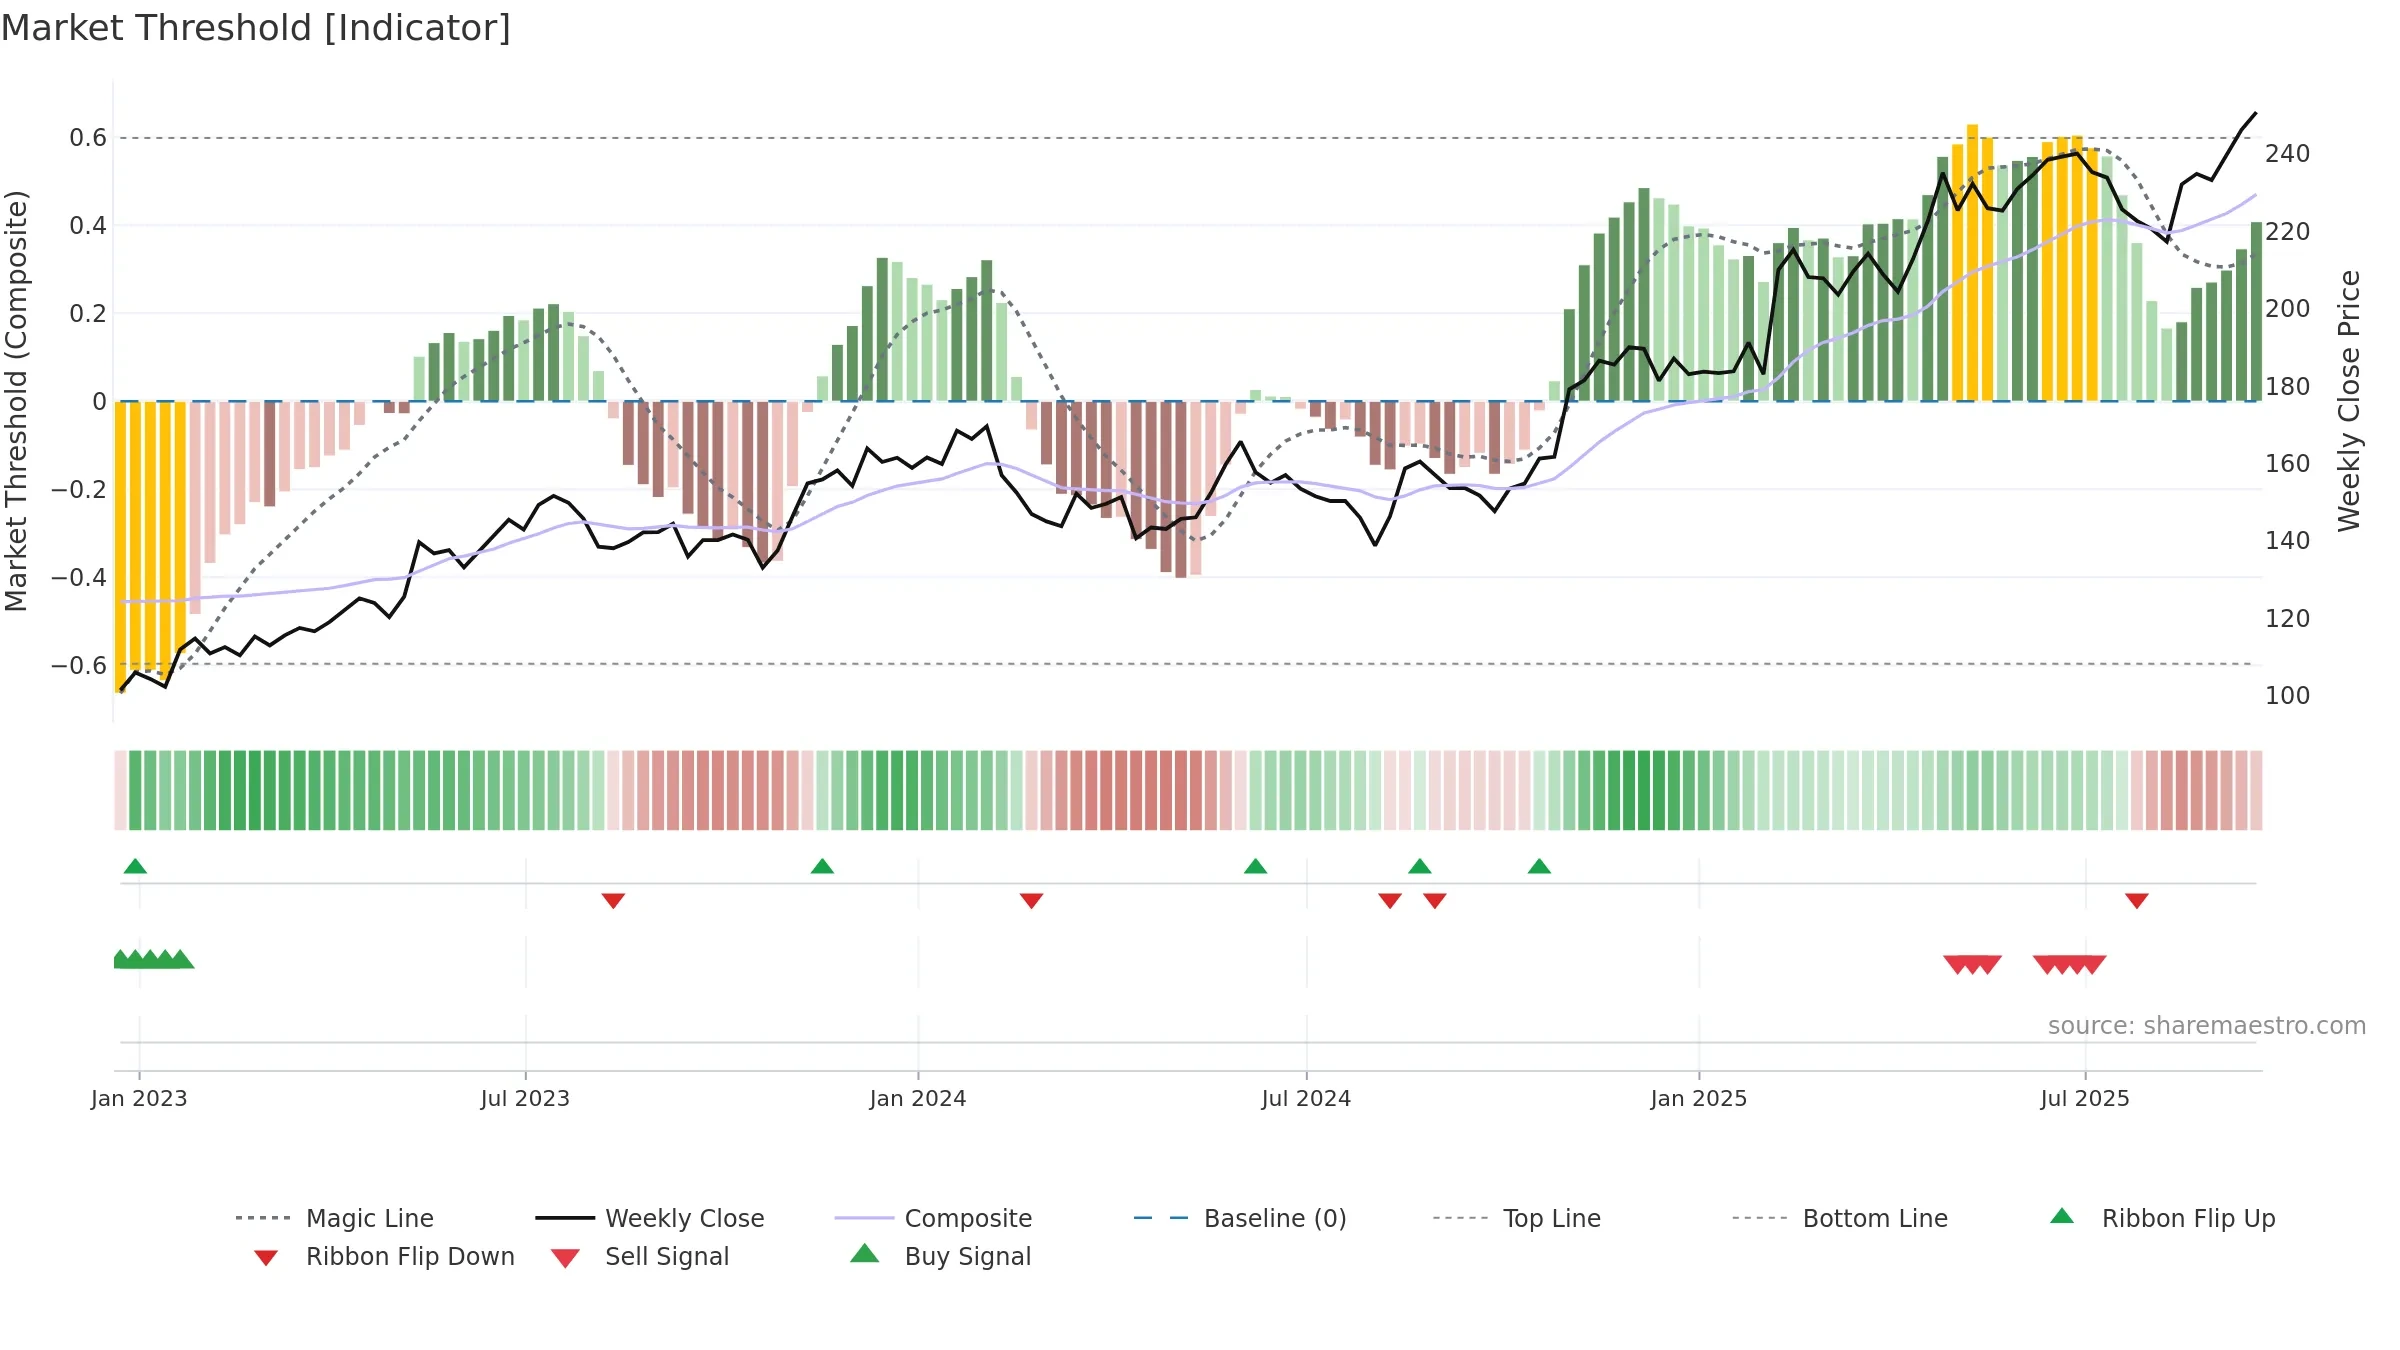Click the Ribbon Flip Down marker near August 2023
The height and width of the screenshot is (1350, 2400).
pos(613,901)
